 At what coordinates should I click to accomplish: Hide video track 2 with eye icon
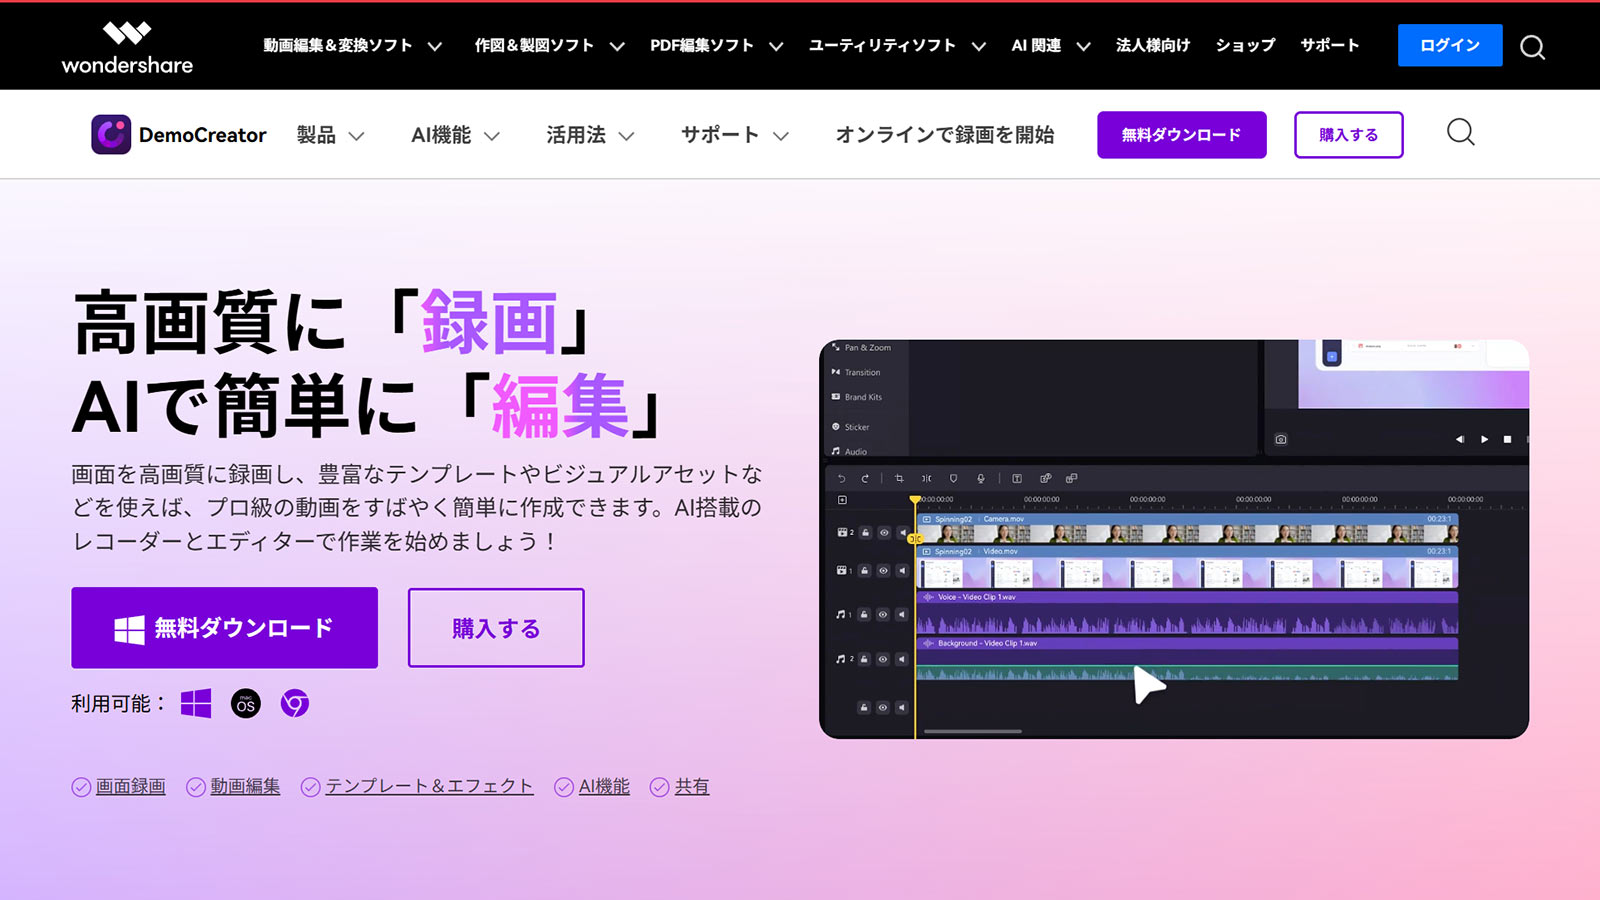tap(884, 532)
